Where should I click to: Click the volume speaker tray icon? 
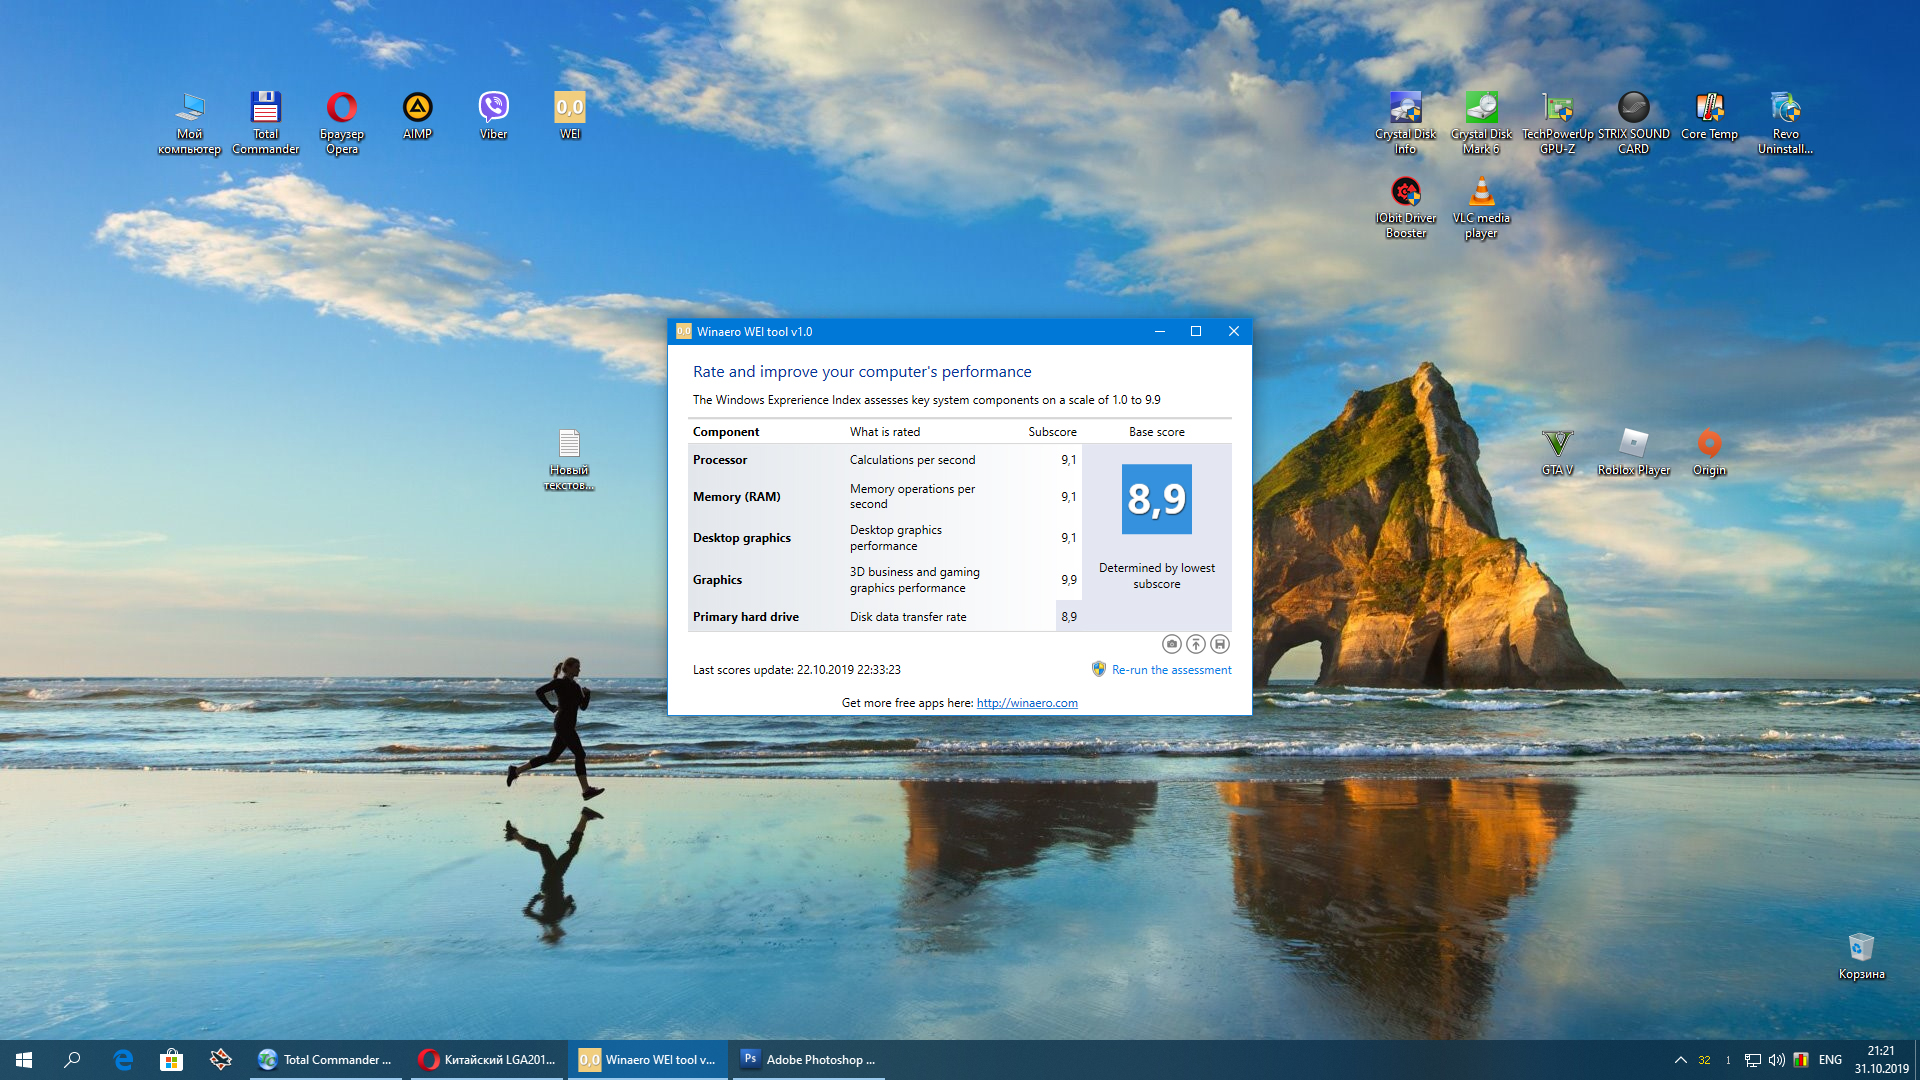1776,1060
